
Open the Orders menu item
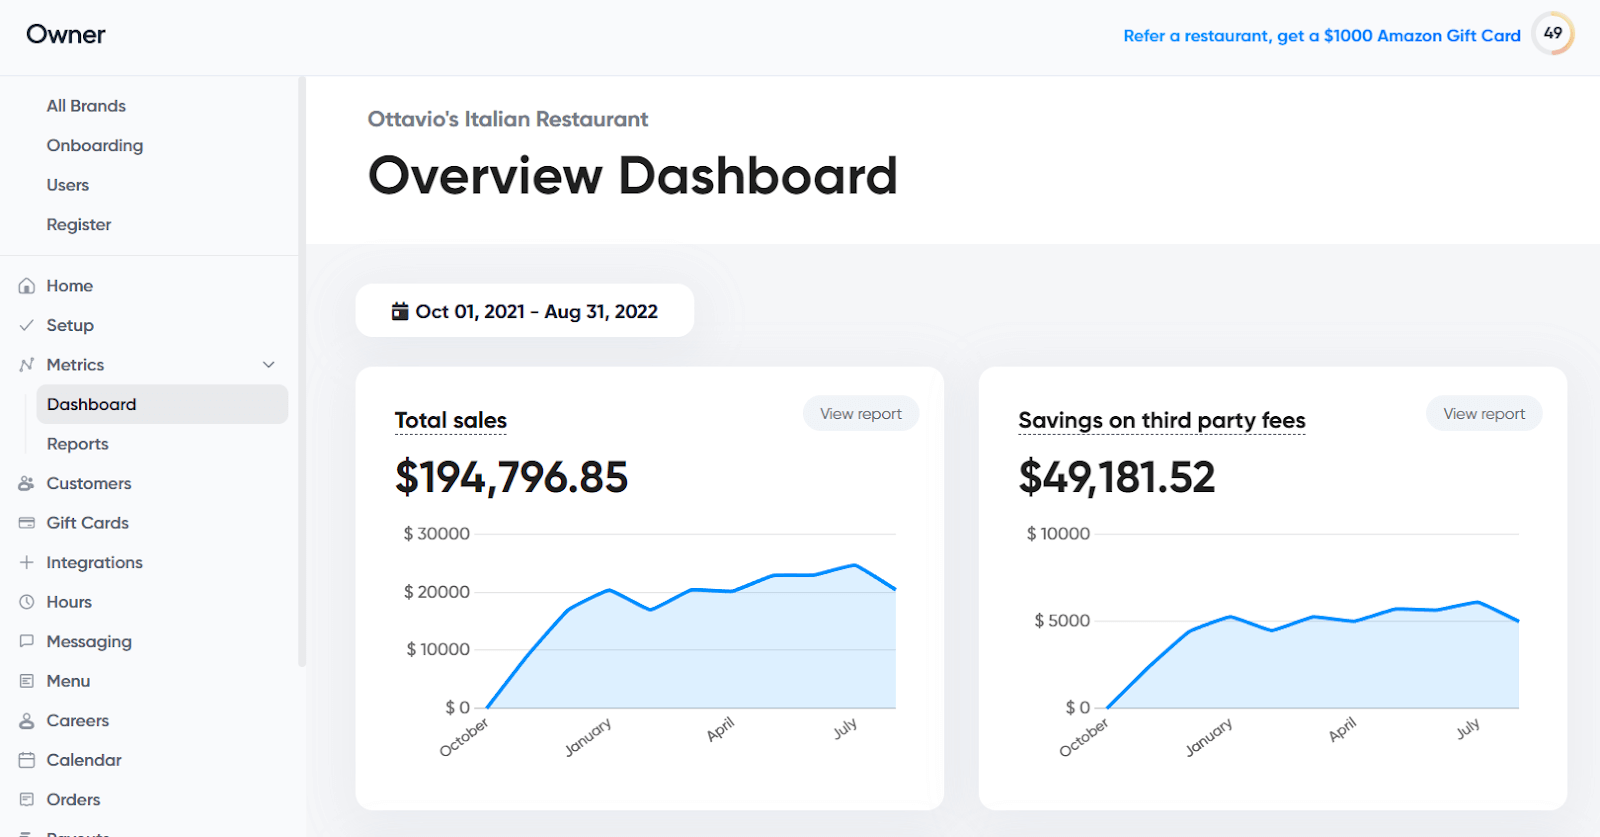point(73,800)
